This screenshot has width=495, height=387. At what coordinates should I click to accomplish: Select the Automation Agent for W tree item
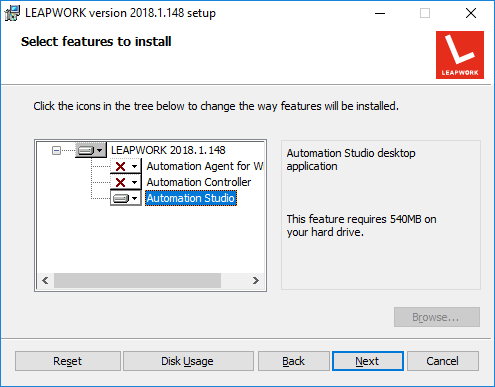click(205, 166)
